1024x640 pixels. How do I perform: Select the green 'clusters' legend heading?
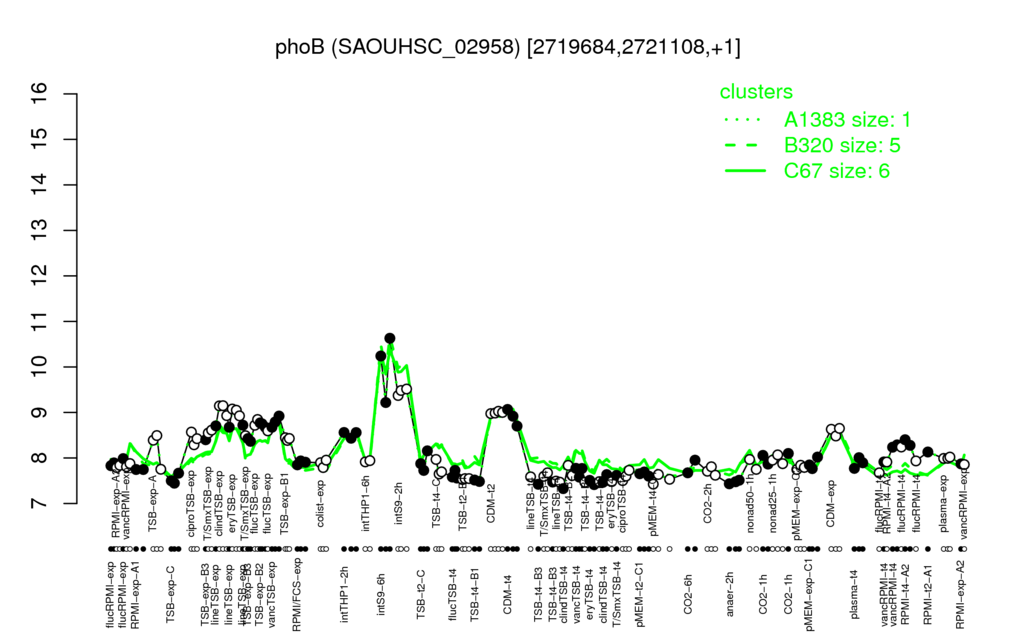click(x=756, y=91)
